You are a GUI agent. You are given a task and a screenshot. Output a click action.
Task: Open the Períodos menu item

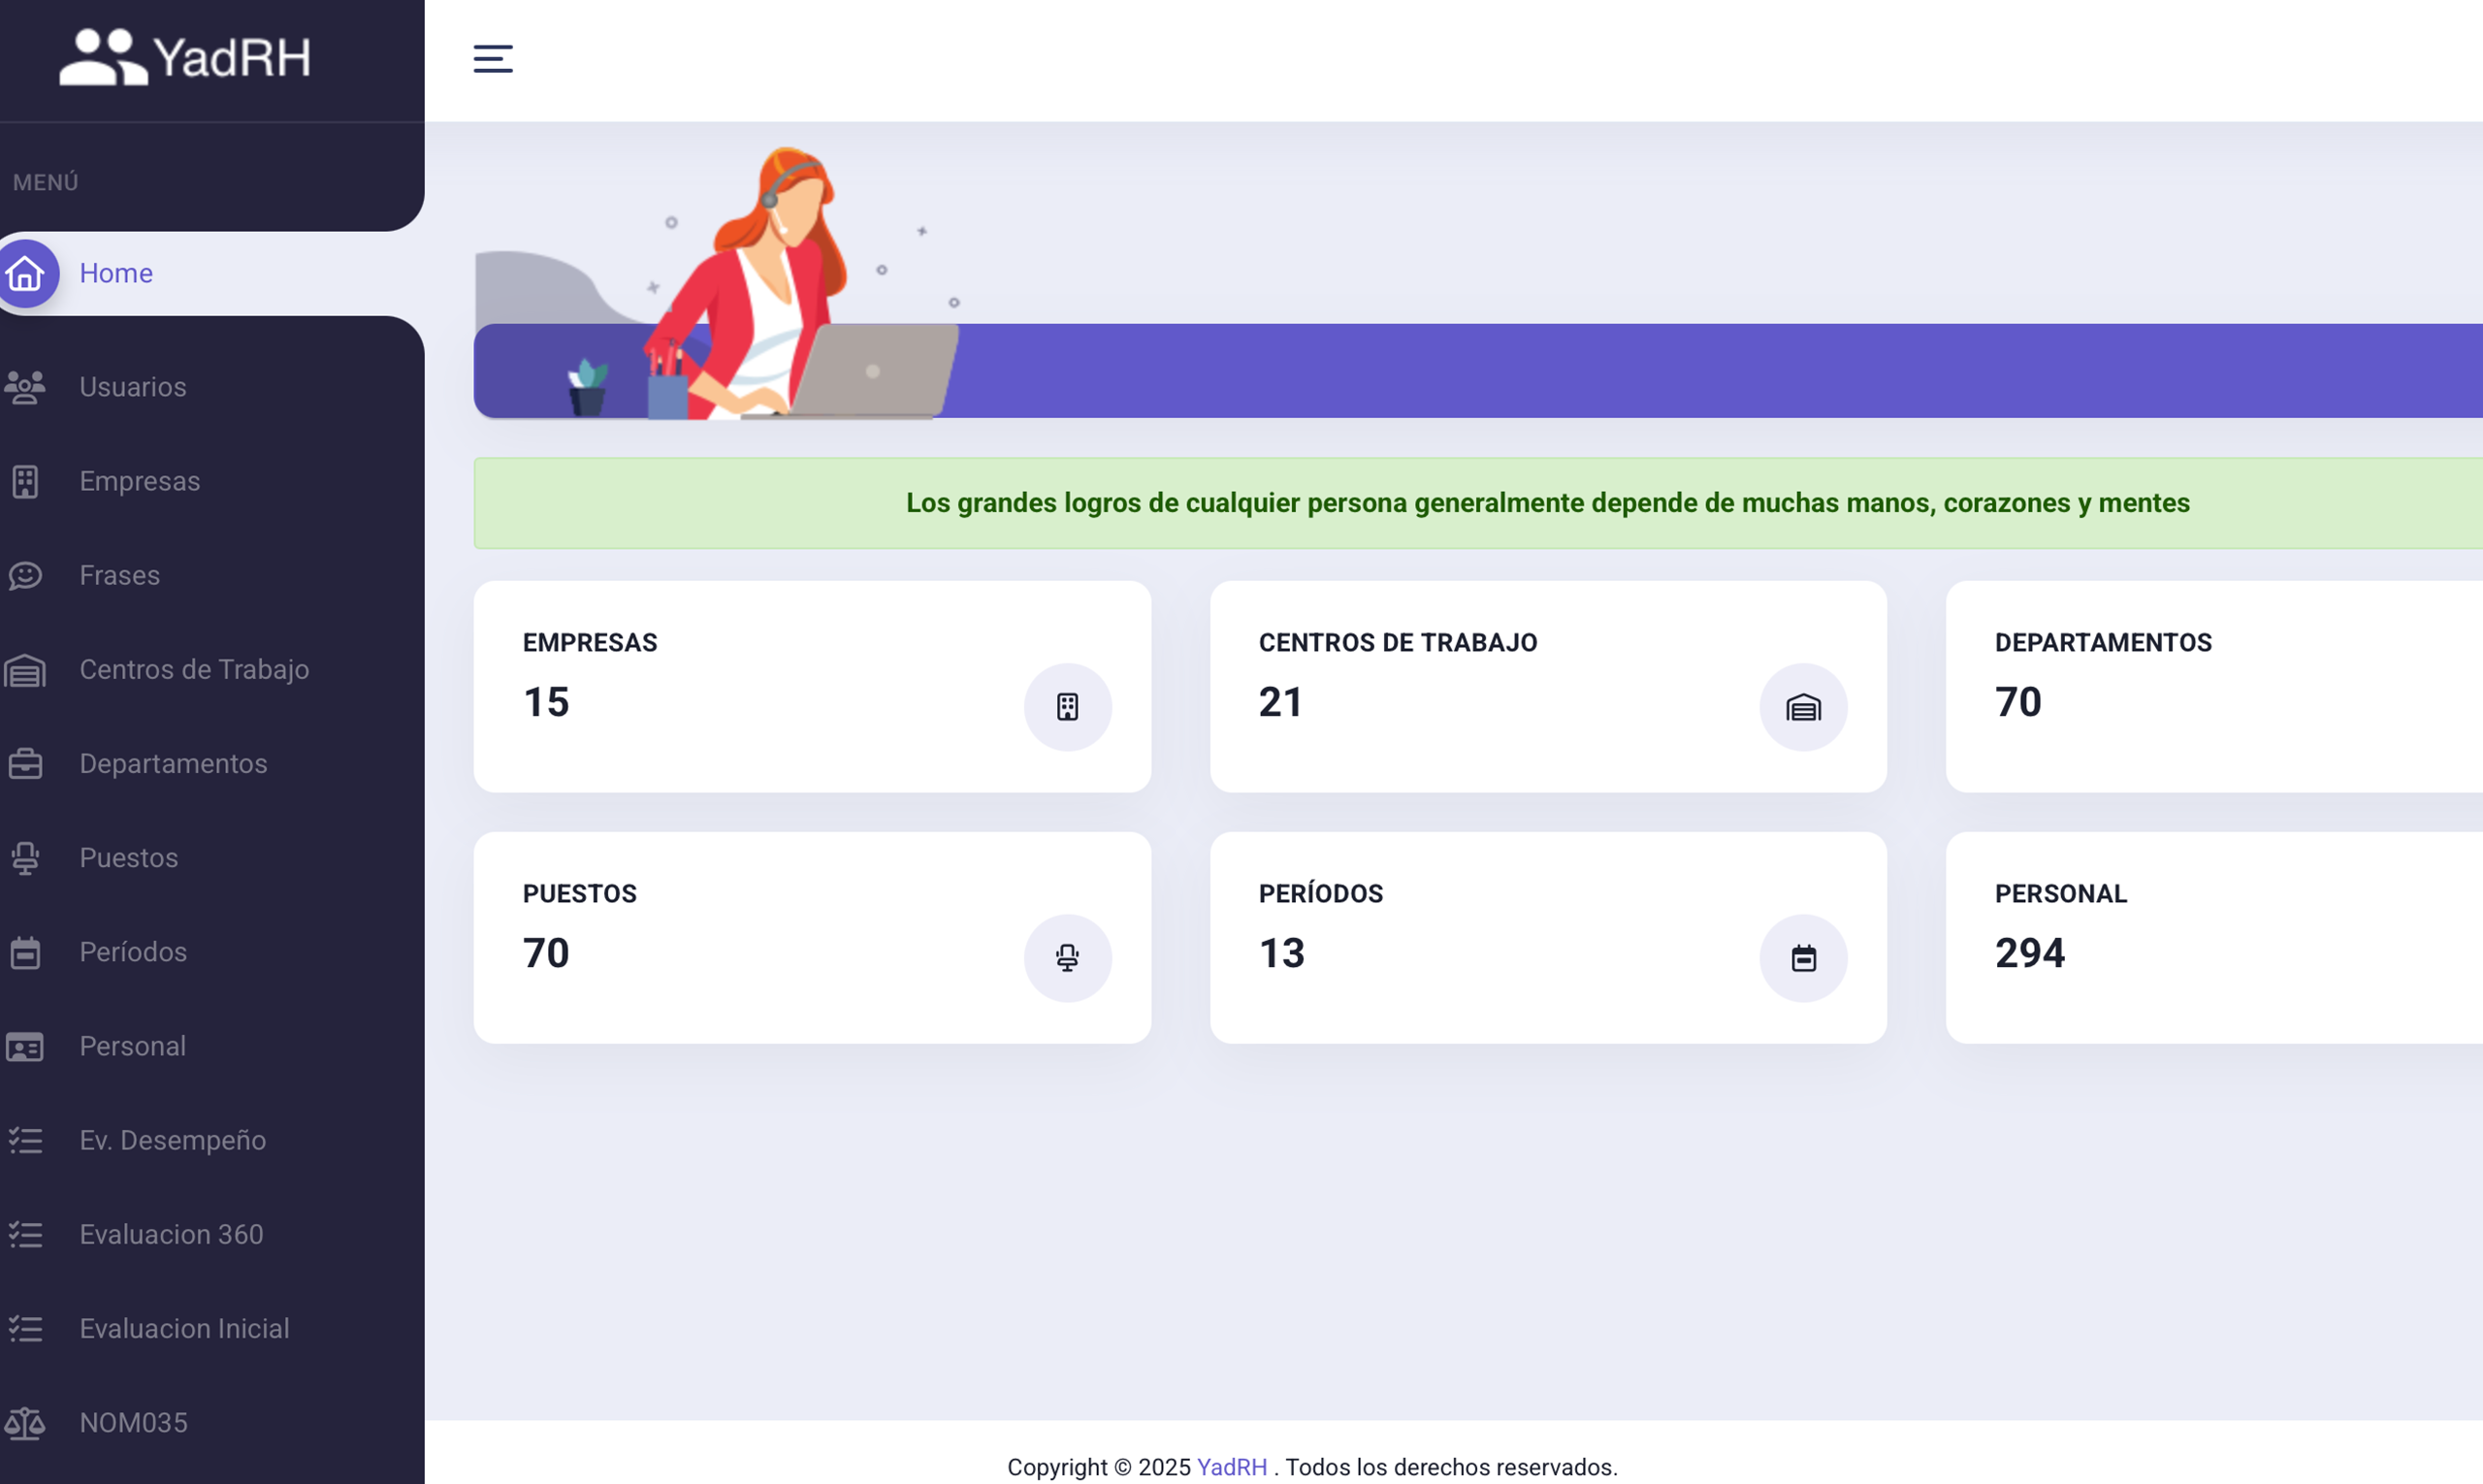133,952
